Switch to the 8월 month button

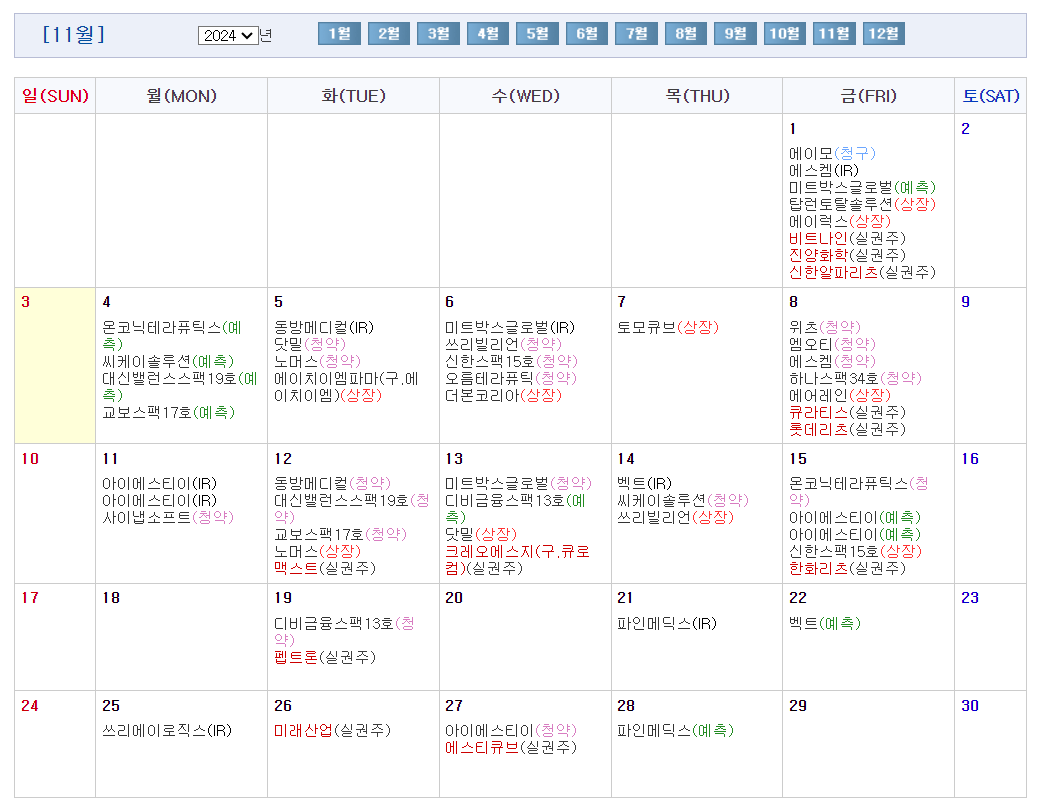pos(686,34)
